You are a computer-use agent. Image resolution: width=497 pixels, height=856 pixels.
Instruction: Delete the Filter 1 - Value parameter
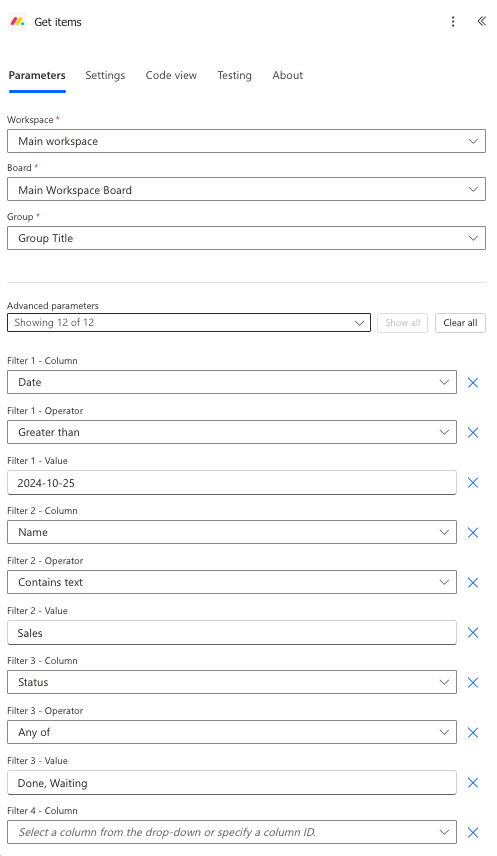click(473, 483)
